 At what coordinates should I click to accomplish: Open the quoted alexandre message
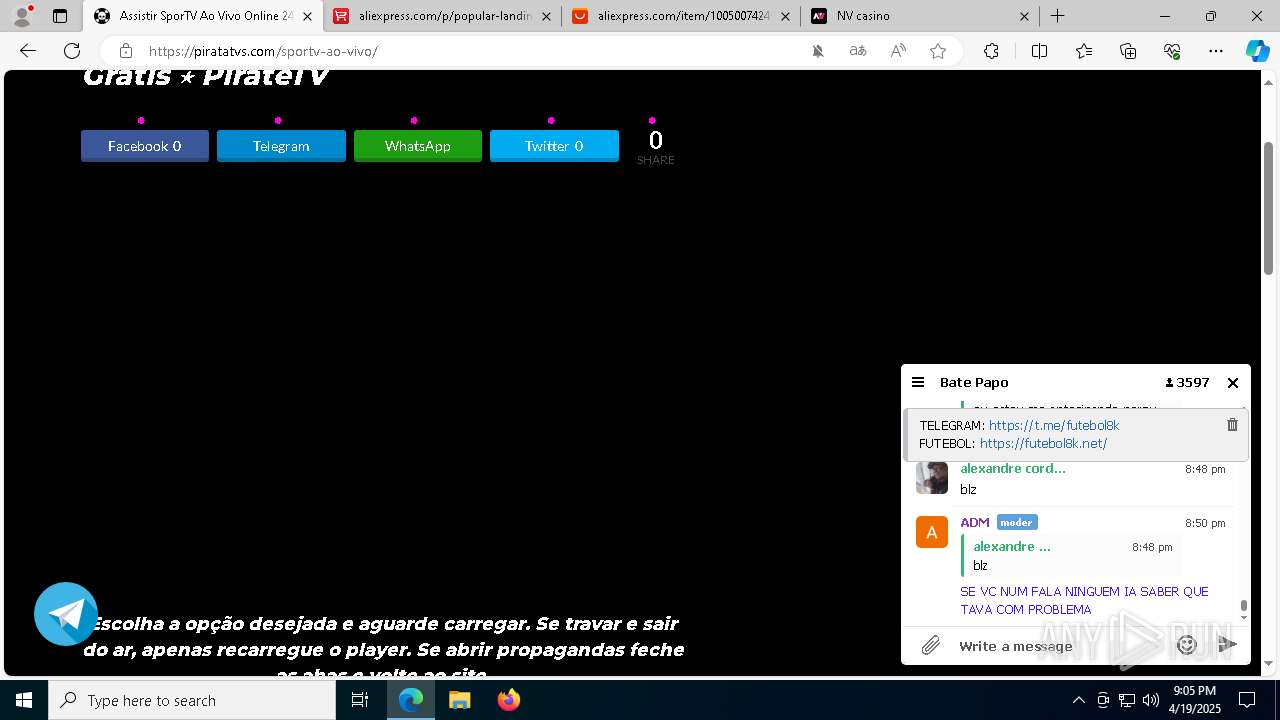pyautogui.click(x=1070, y=556)
